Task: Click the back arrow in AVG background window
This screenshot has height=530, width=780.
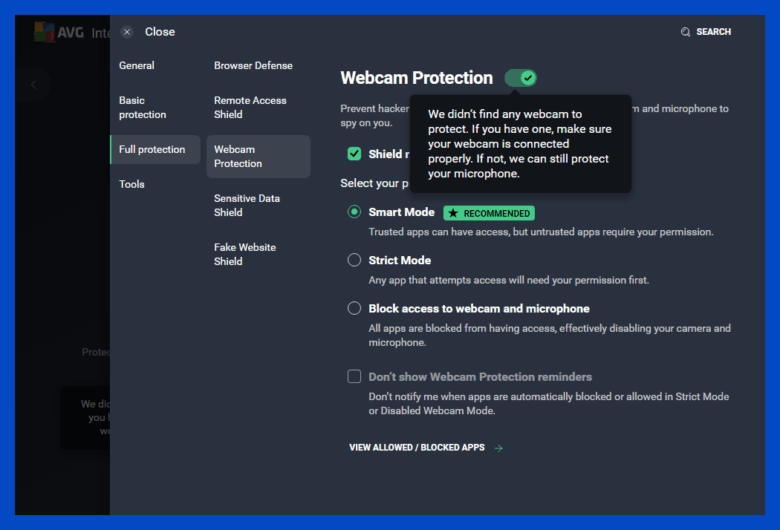Action: tap(33, 85)
